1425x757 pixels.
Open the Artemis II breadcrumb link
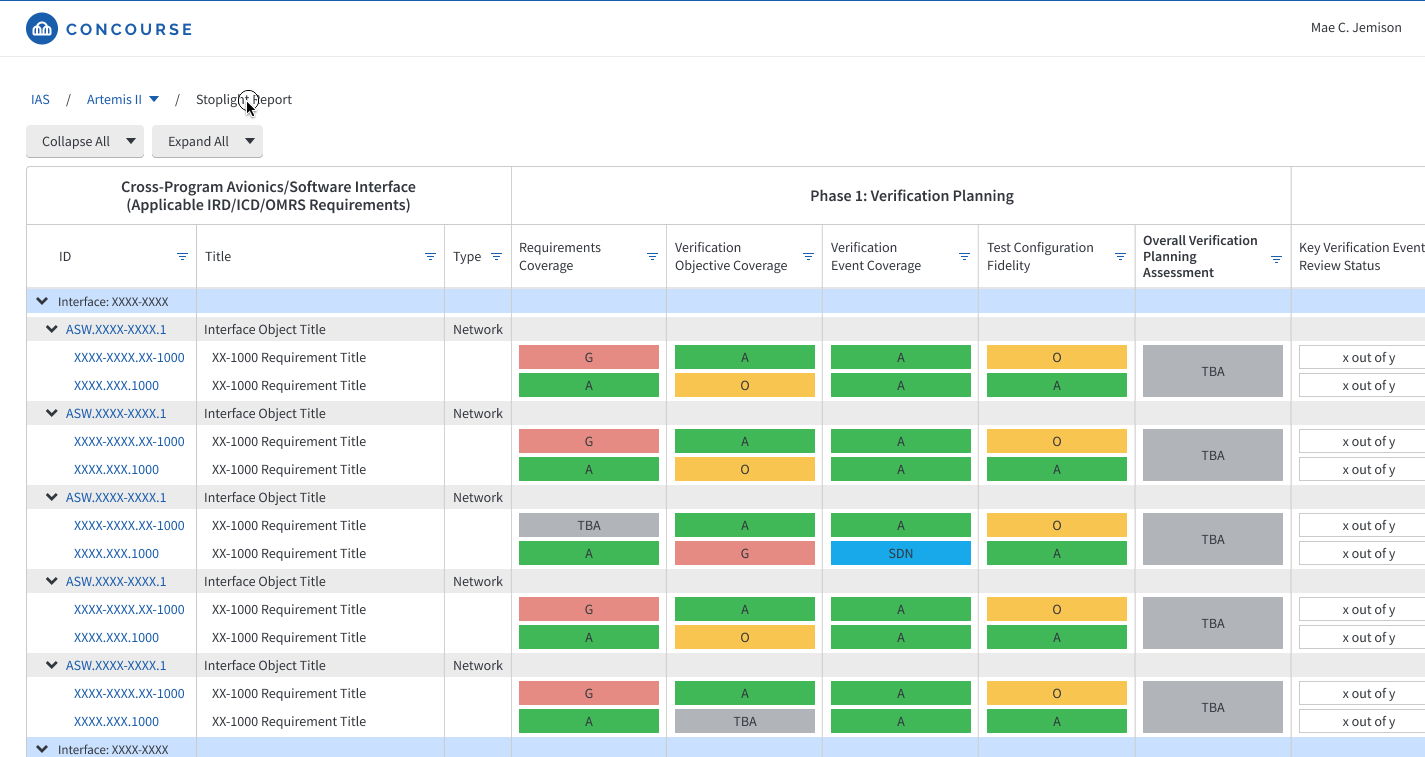pyautogui.click(x=114, y=99)
